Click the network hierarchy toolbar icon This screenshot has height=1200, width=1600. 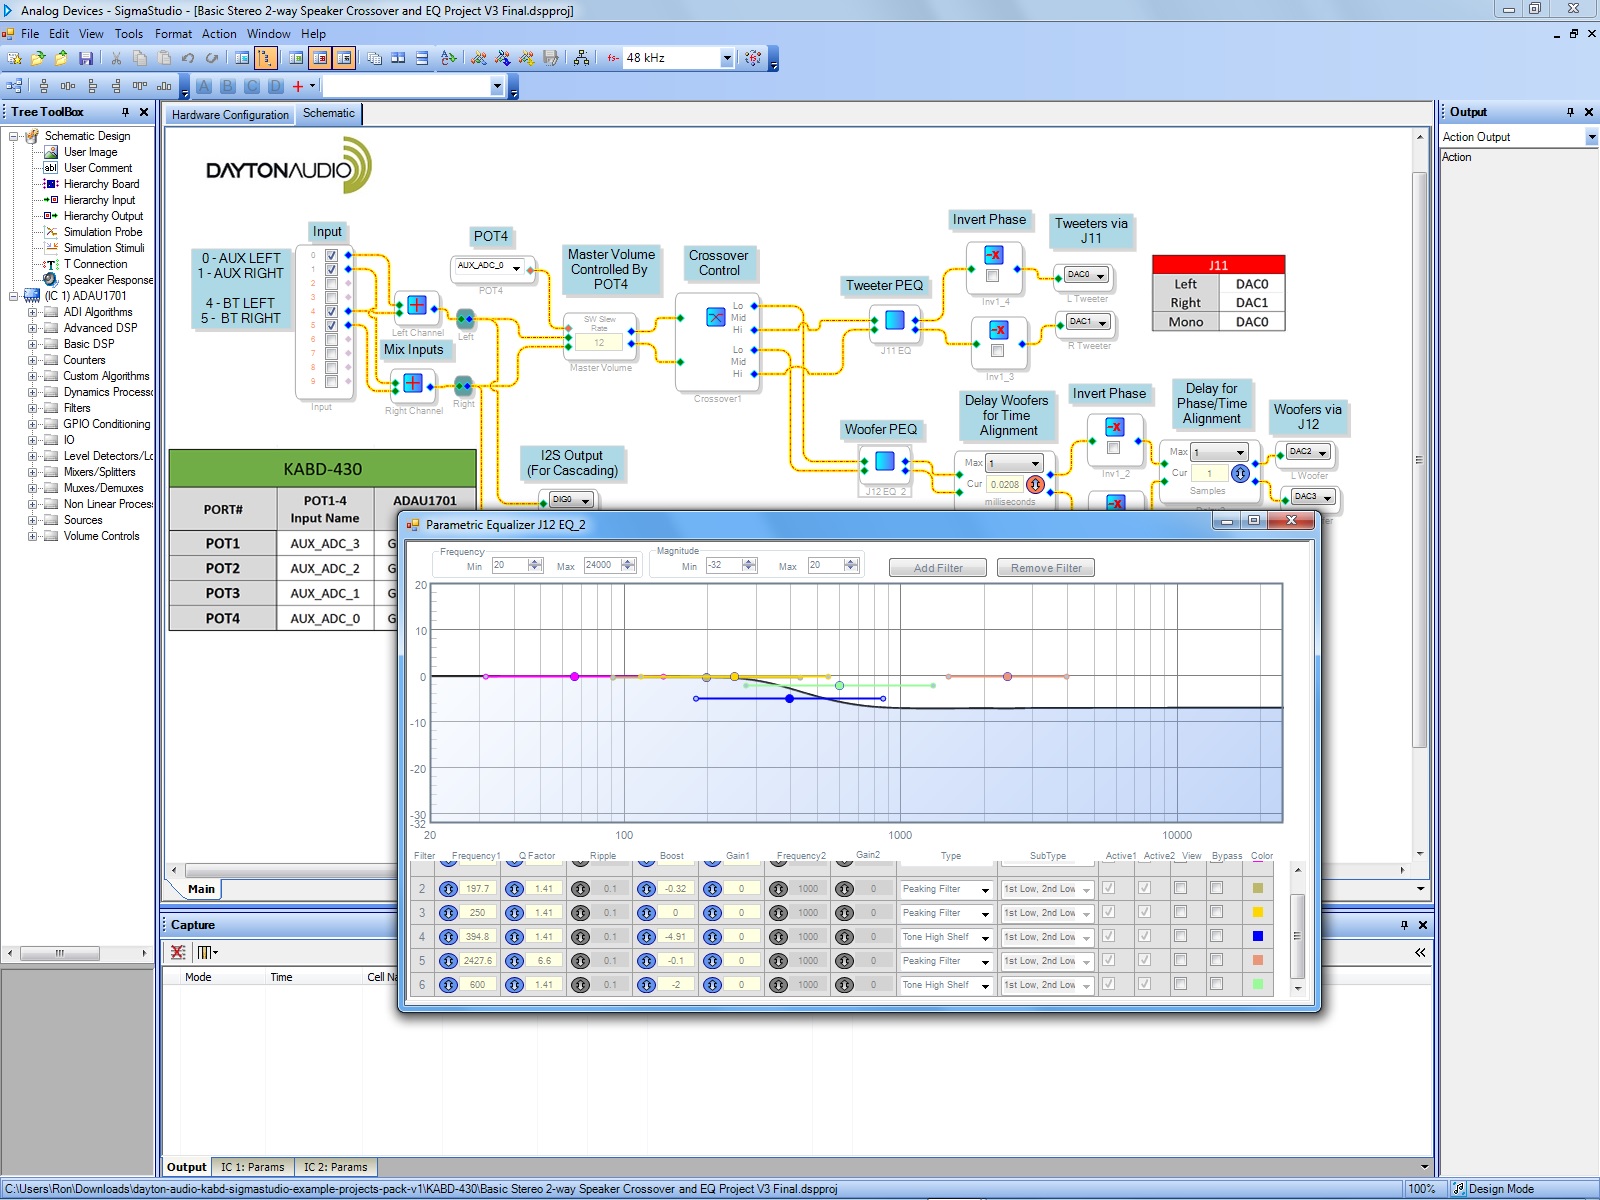pyautogui.click(x=581, y=59)
